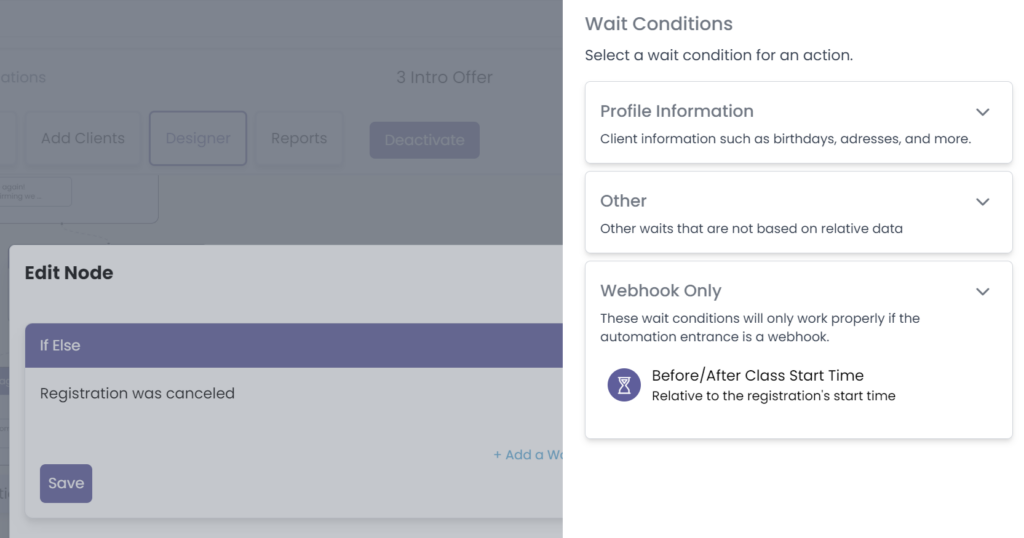Switch to the Add Clients tab
Viewport: 1024px width, 538px height.
83,138
